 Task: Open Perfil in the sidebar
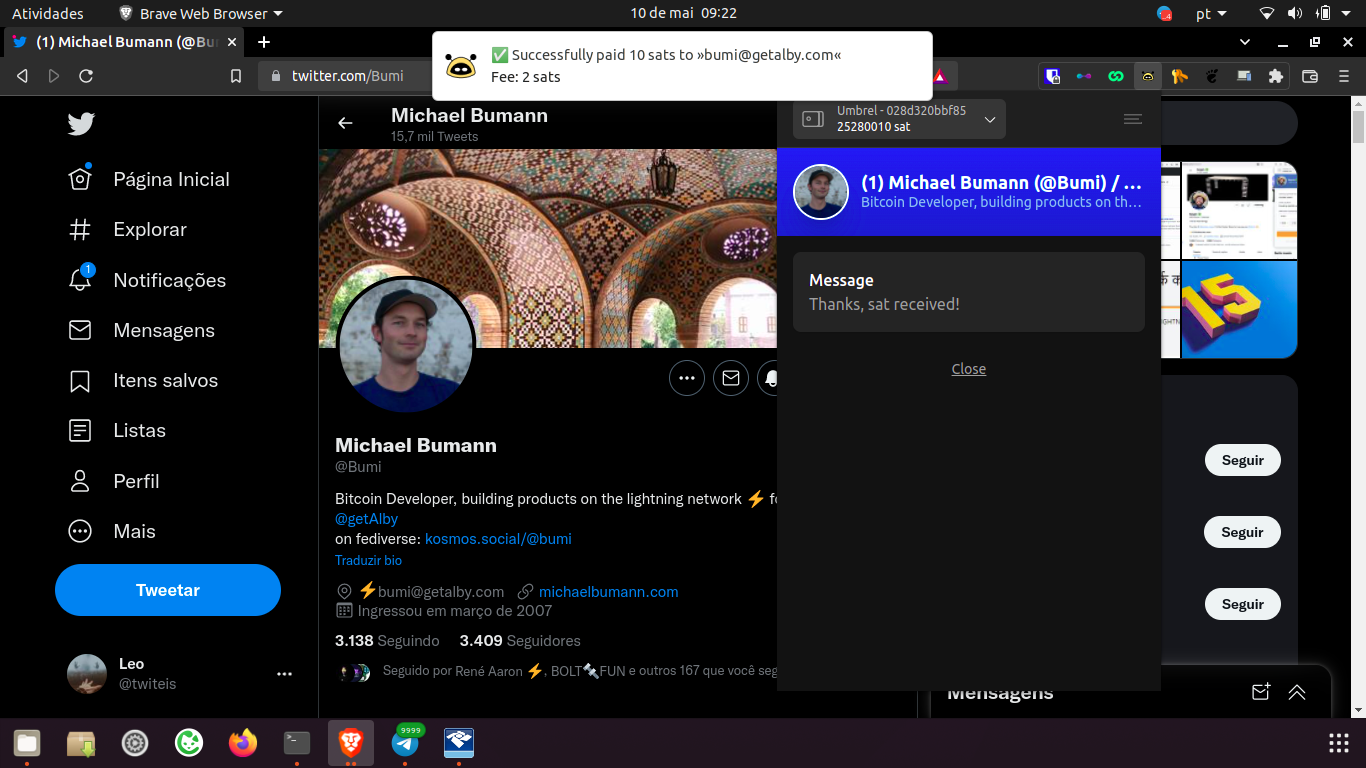114,481
